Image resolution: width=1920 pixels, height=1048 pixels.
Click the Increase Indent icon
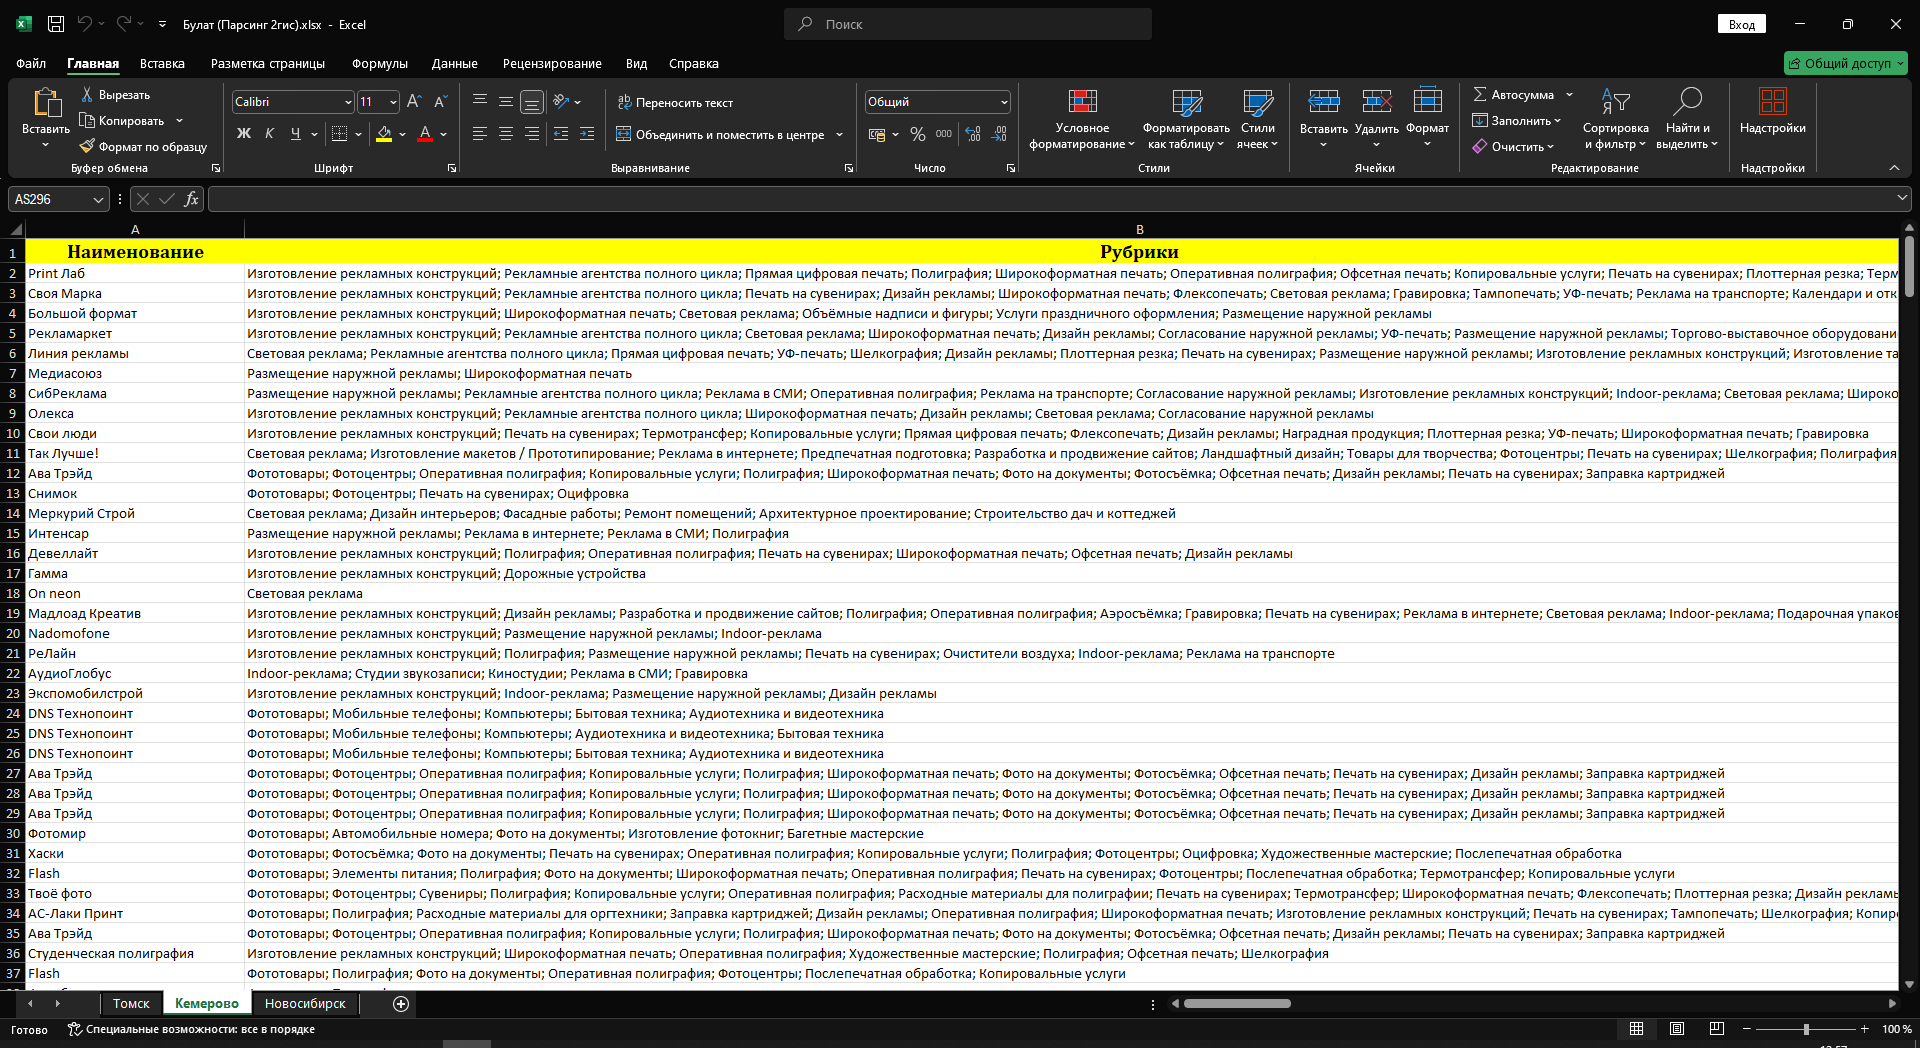[587, 134]
